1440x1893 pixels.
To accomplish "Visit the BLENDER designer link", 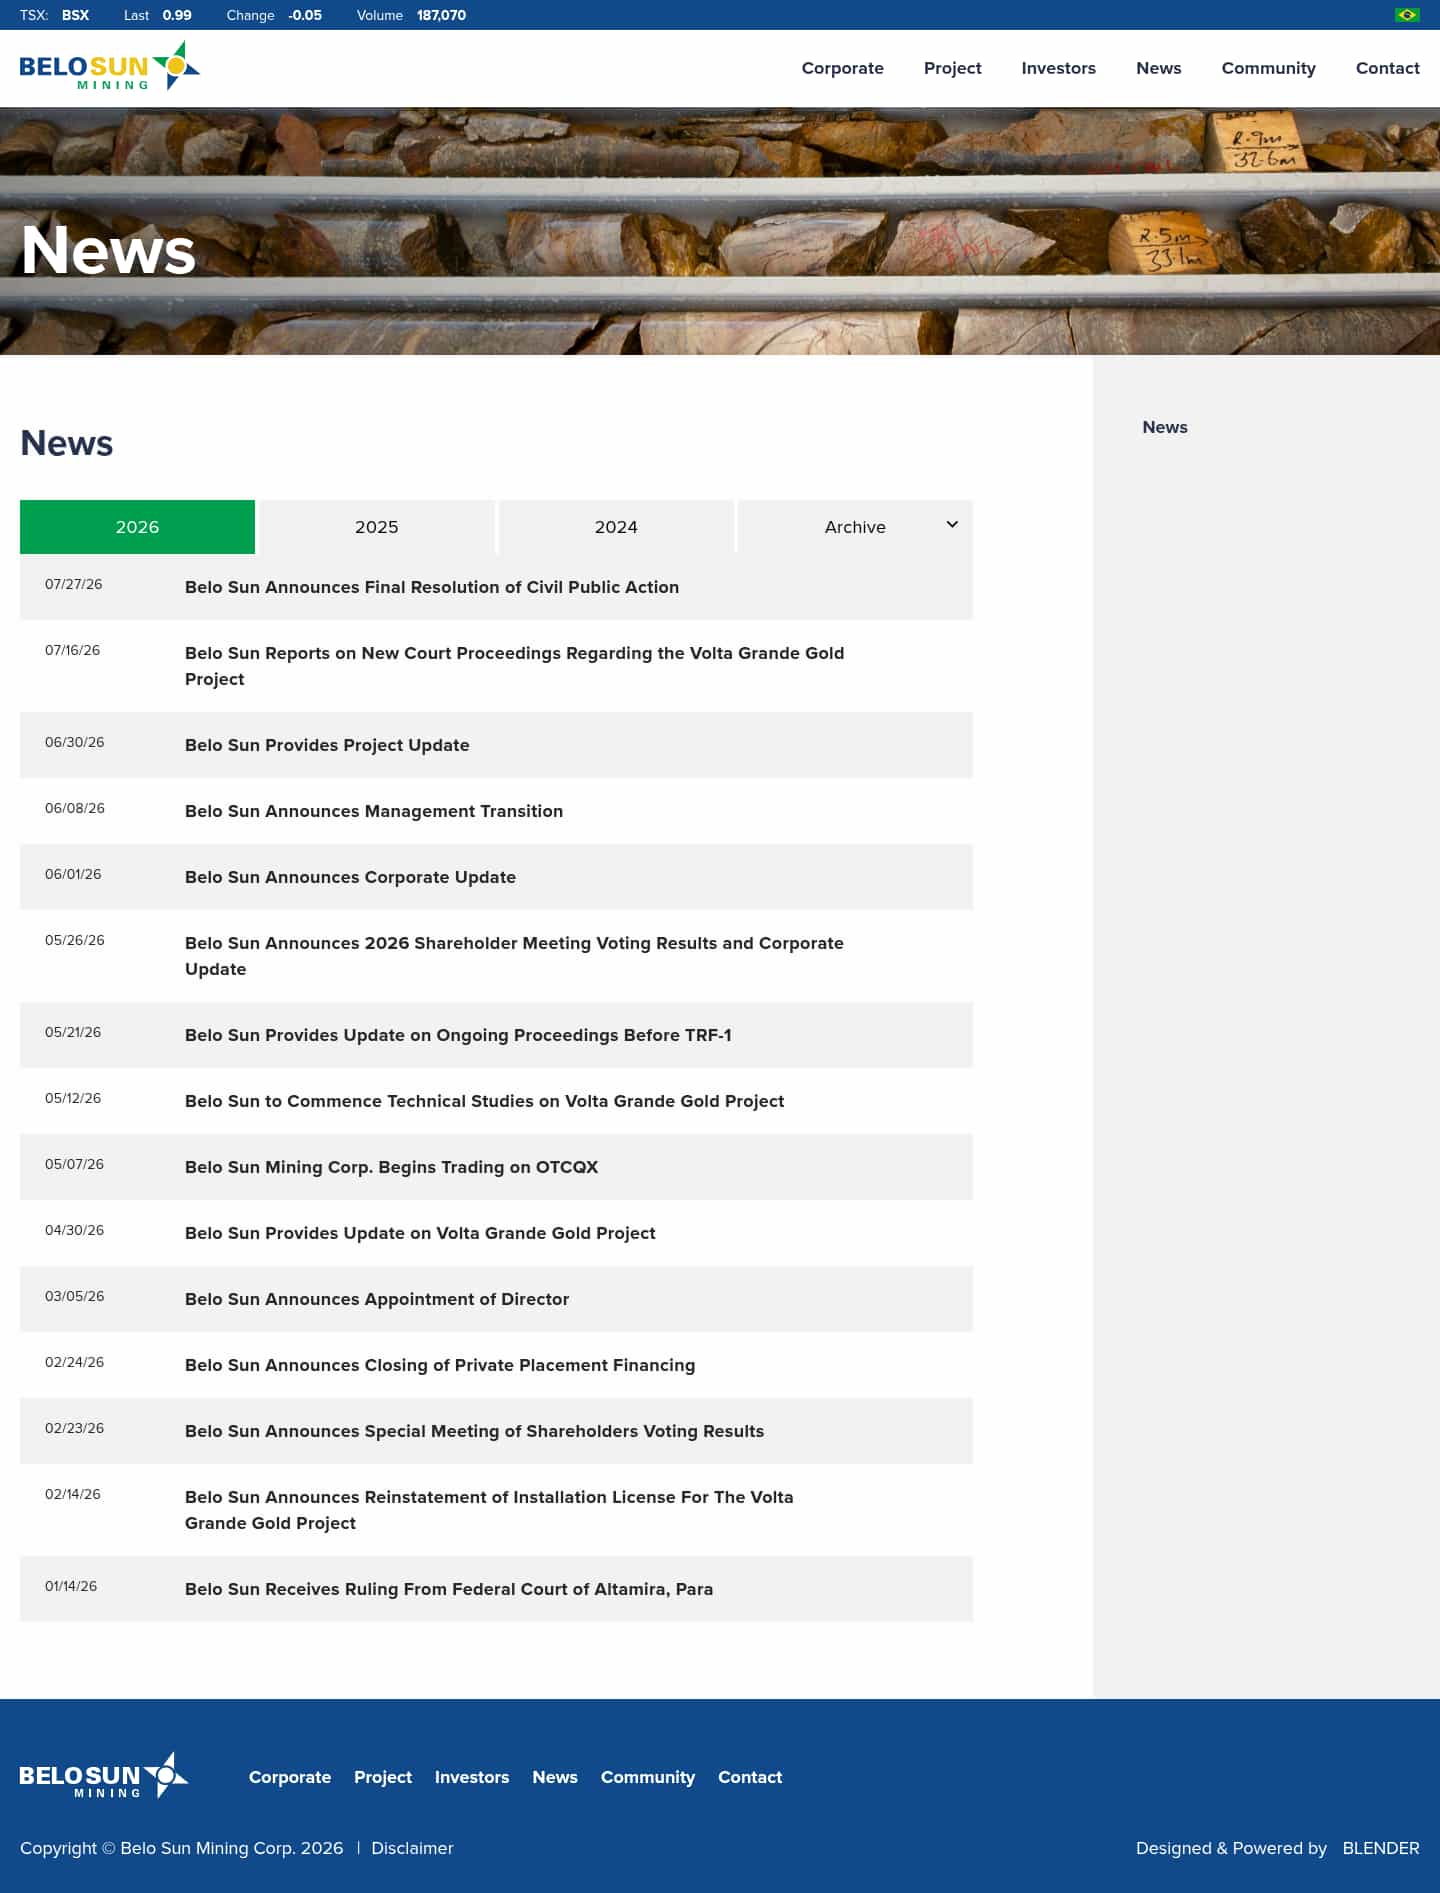I will point(1381,1848).
